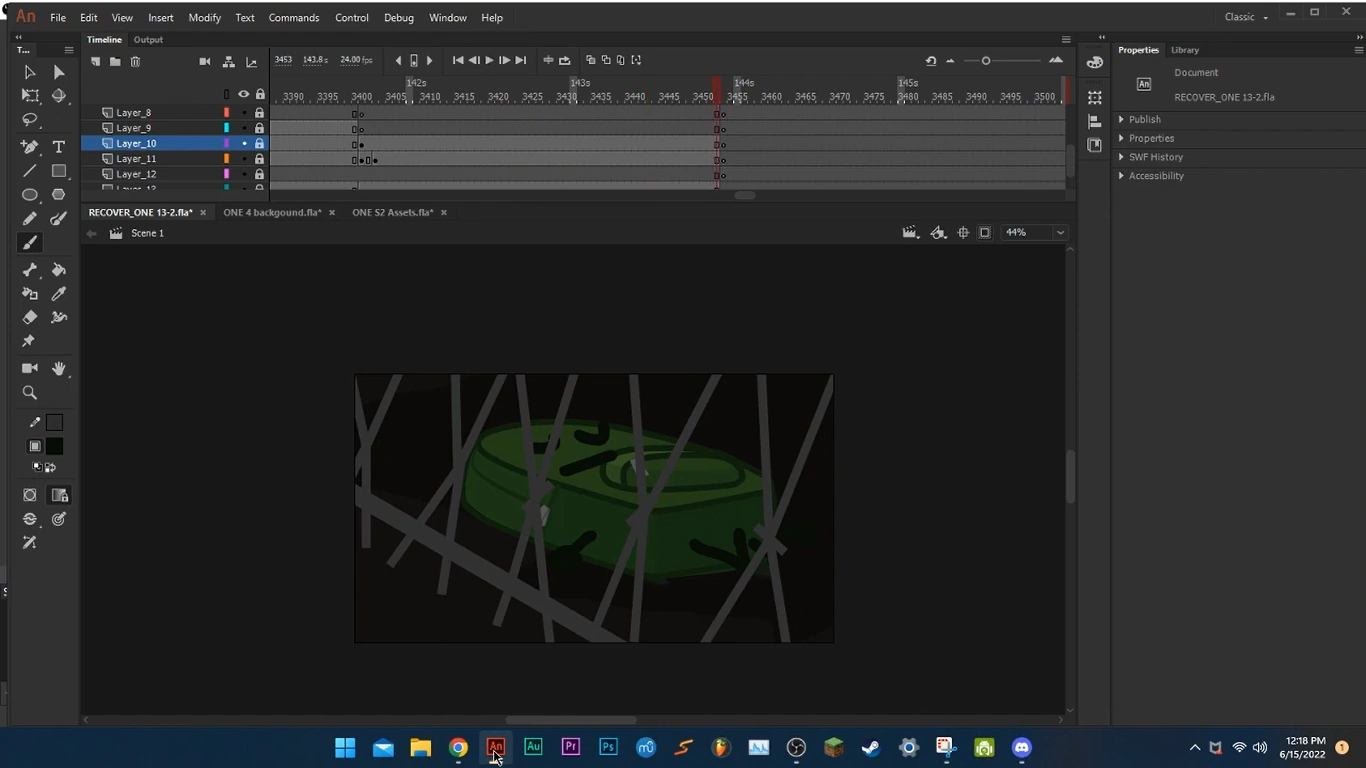The height and width of the screenshot is (768, 1366).
Task: Open the stage zoom percentage dropdown
Action: [x=1060, y=233]
